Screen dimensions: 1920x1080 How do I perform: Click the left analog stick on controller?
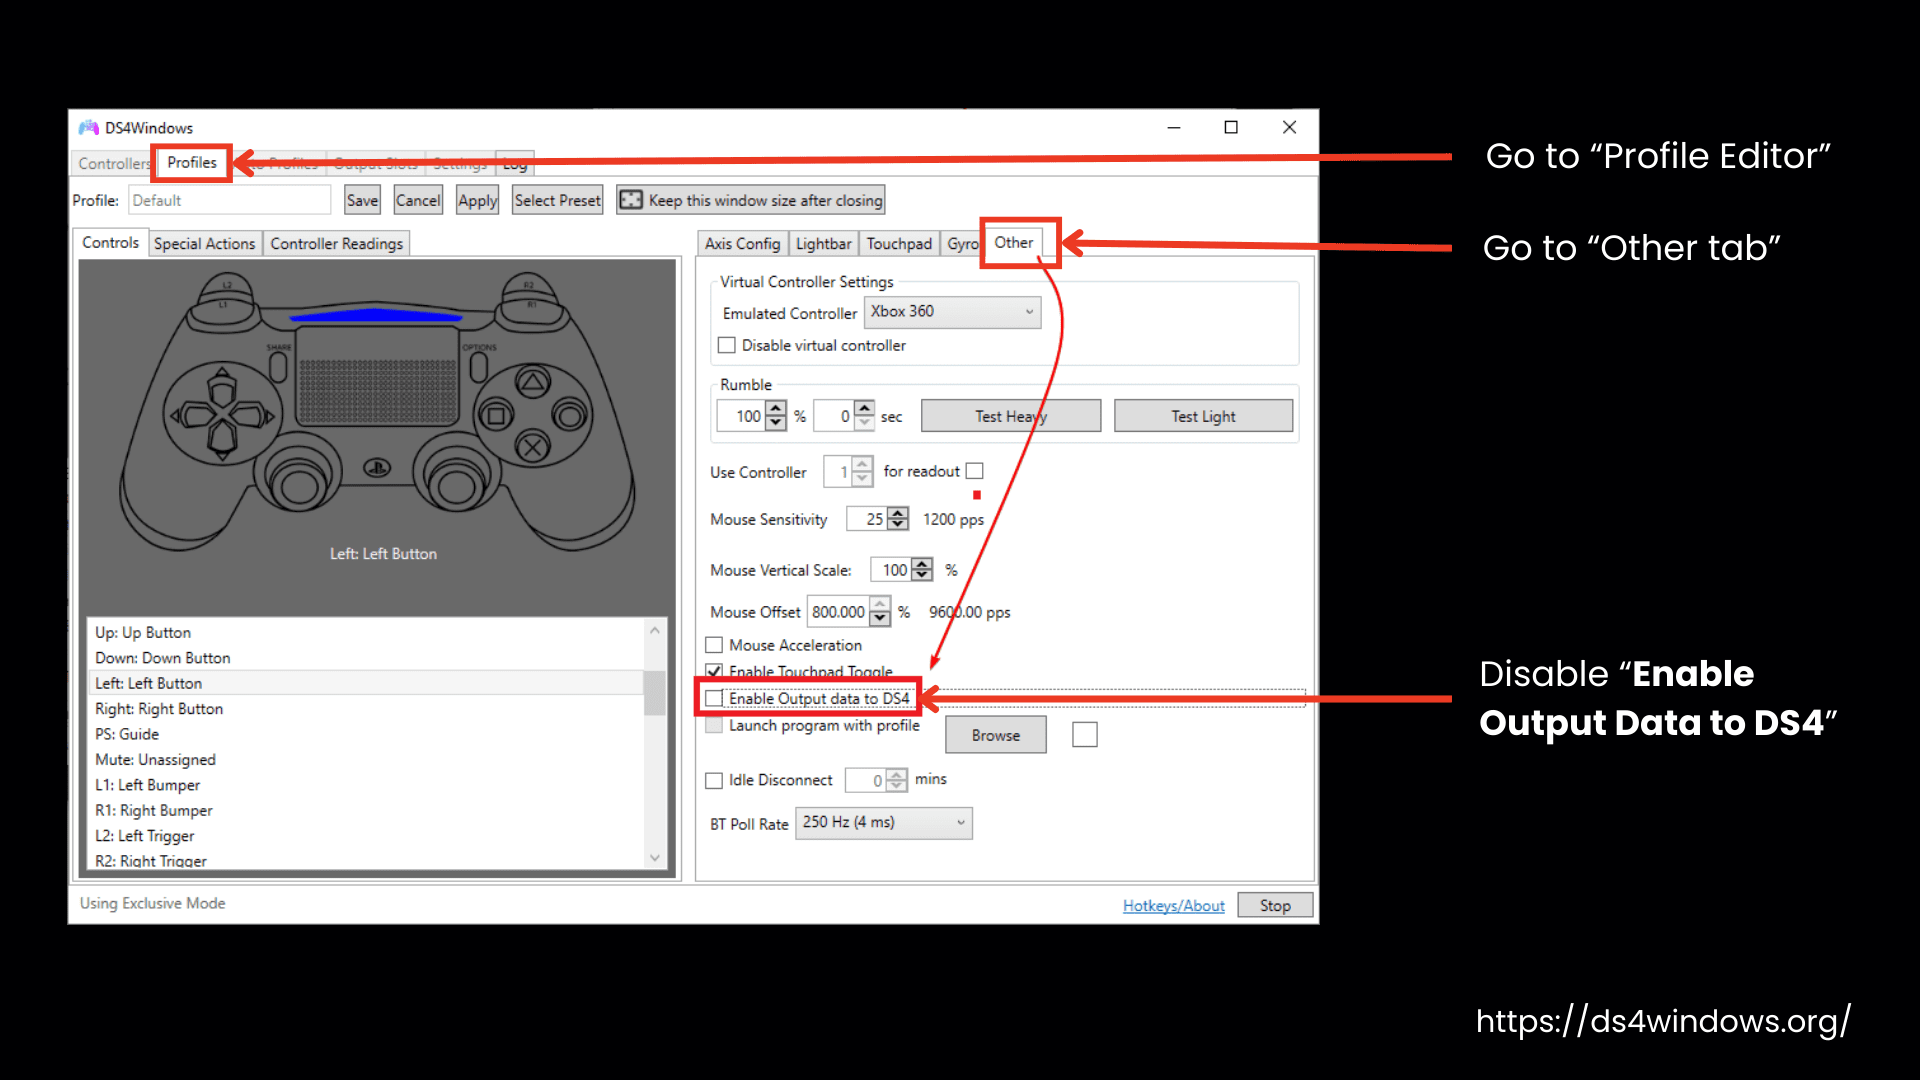(x=298, y=486)
